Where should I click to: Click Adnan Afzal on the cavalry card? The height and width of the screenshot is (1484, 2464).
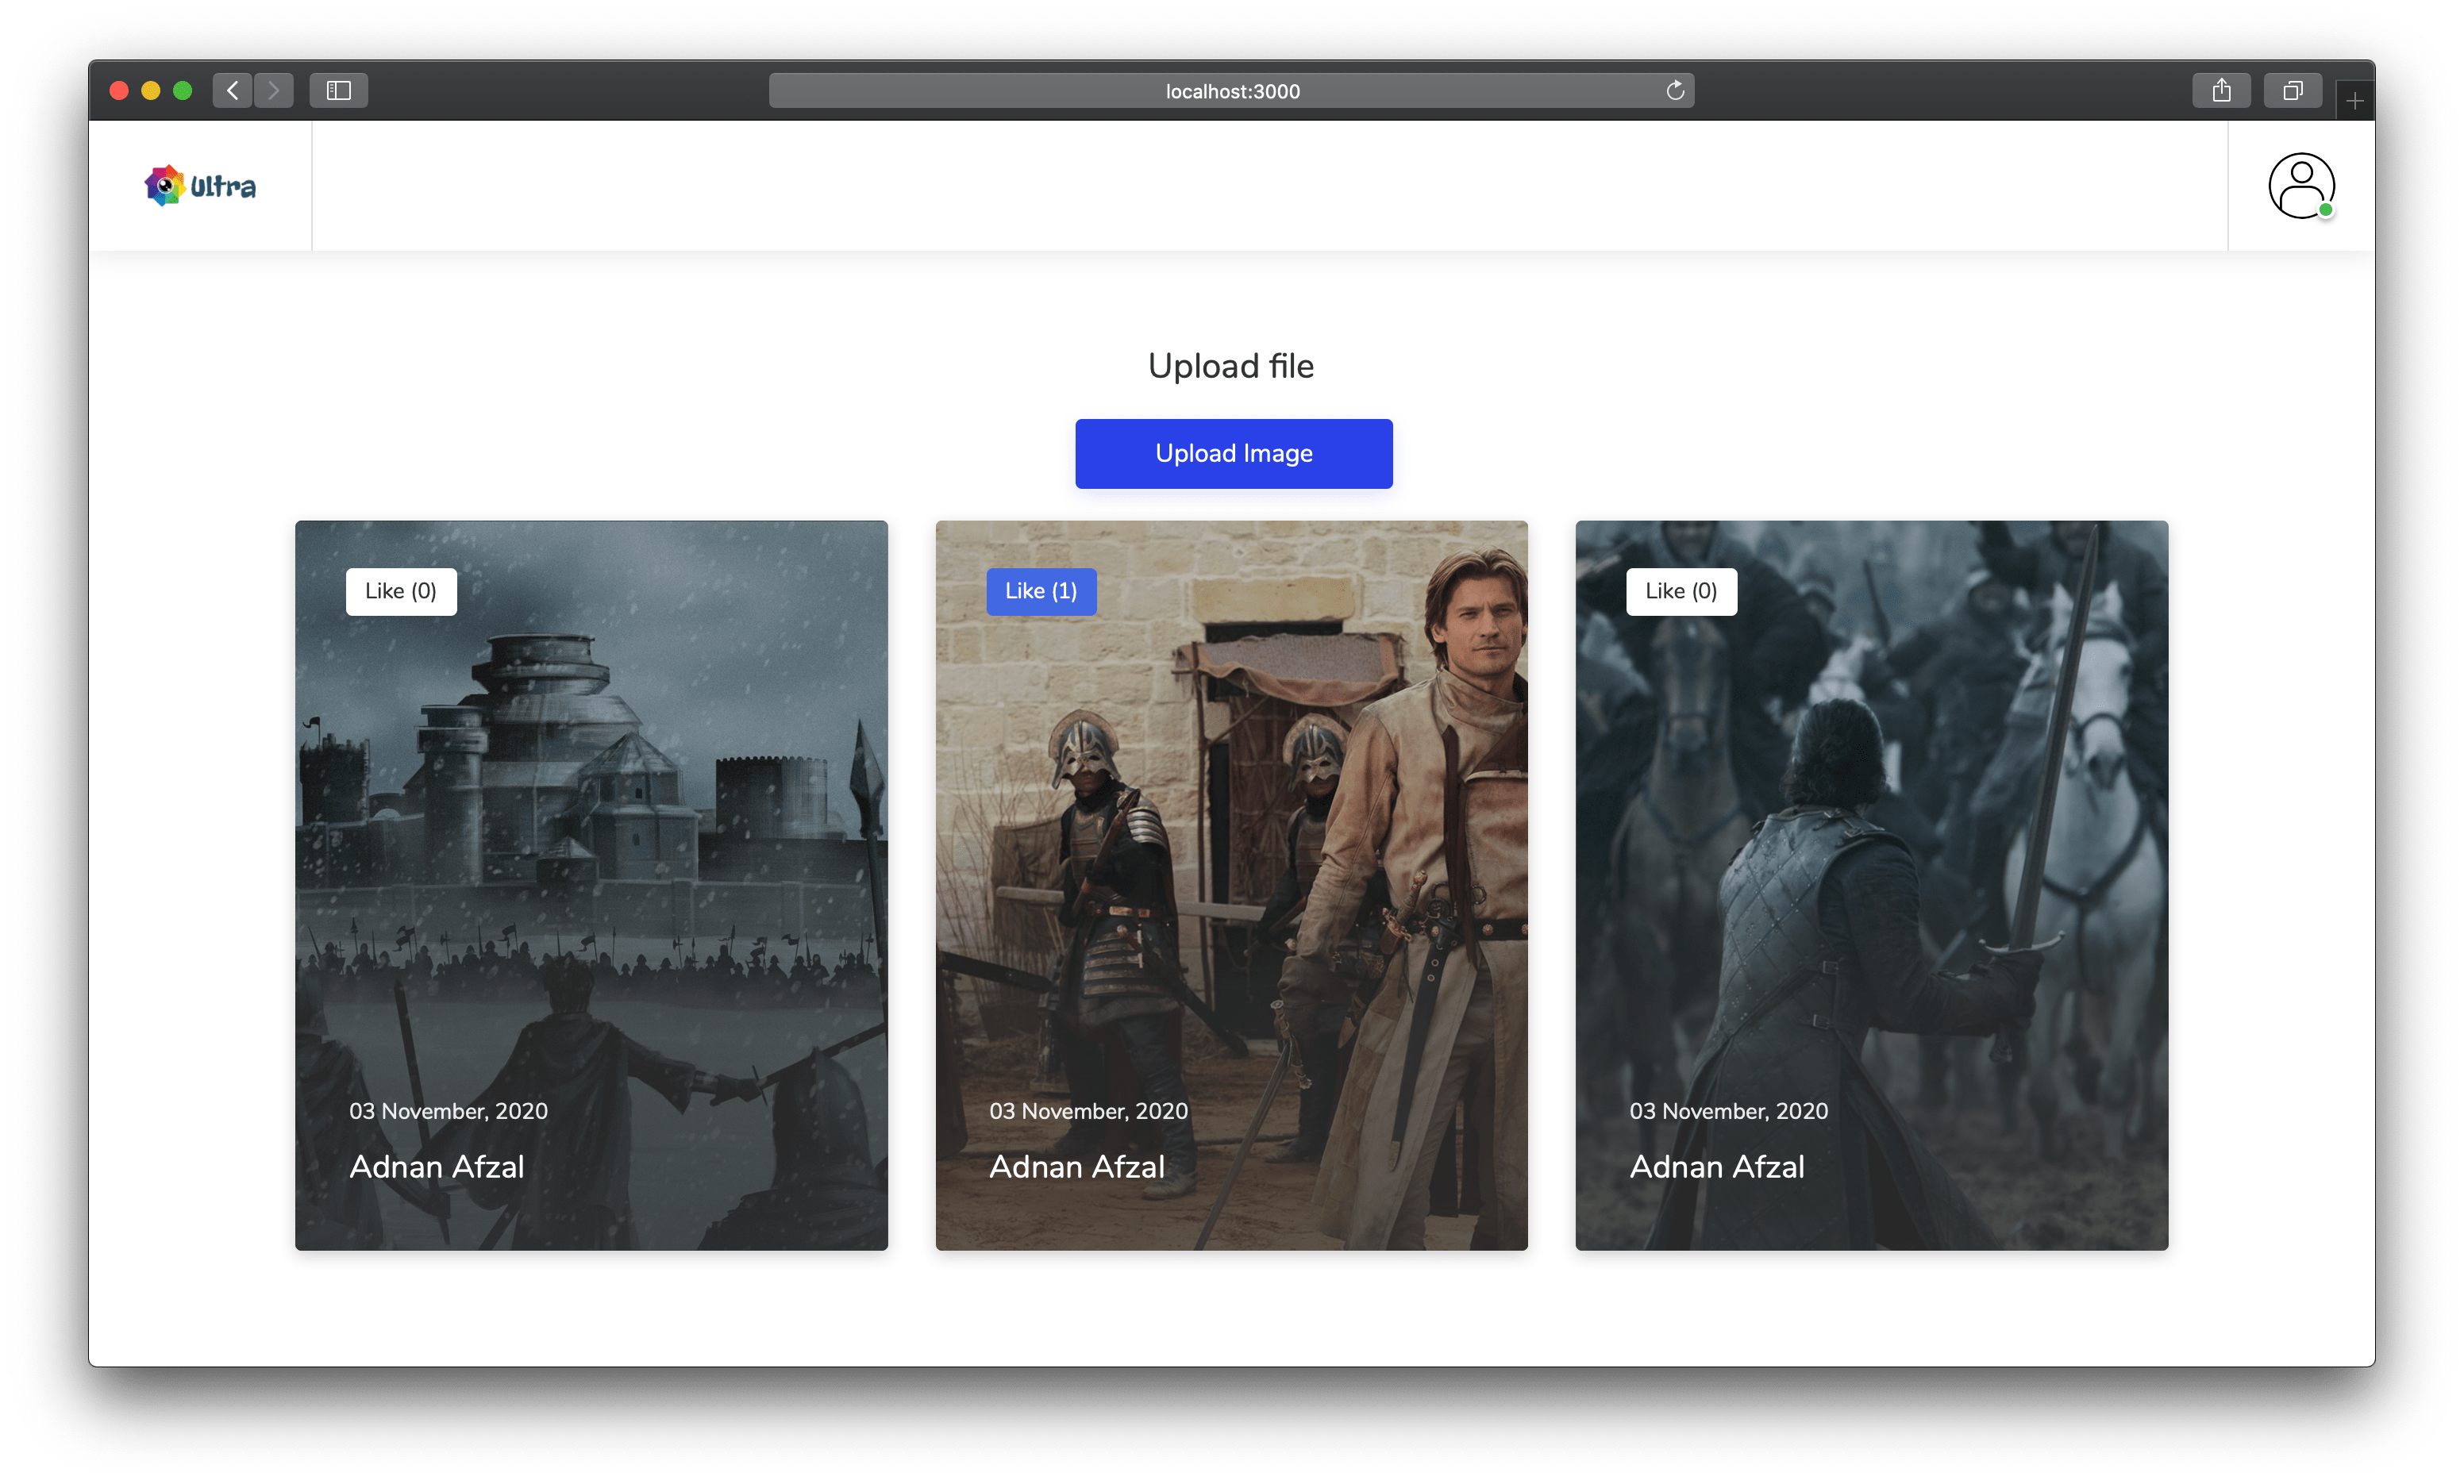pos(1717,1166)
